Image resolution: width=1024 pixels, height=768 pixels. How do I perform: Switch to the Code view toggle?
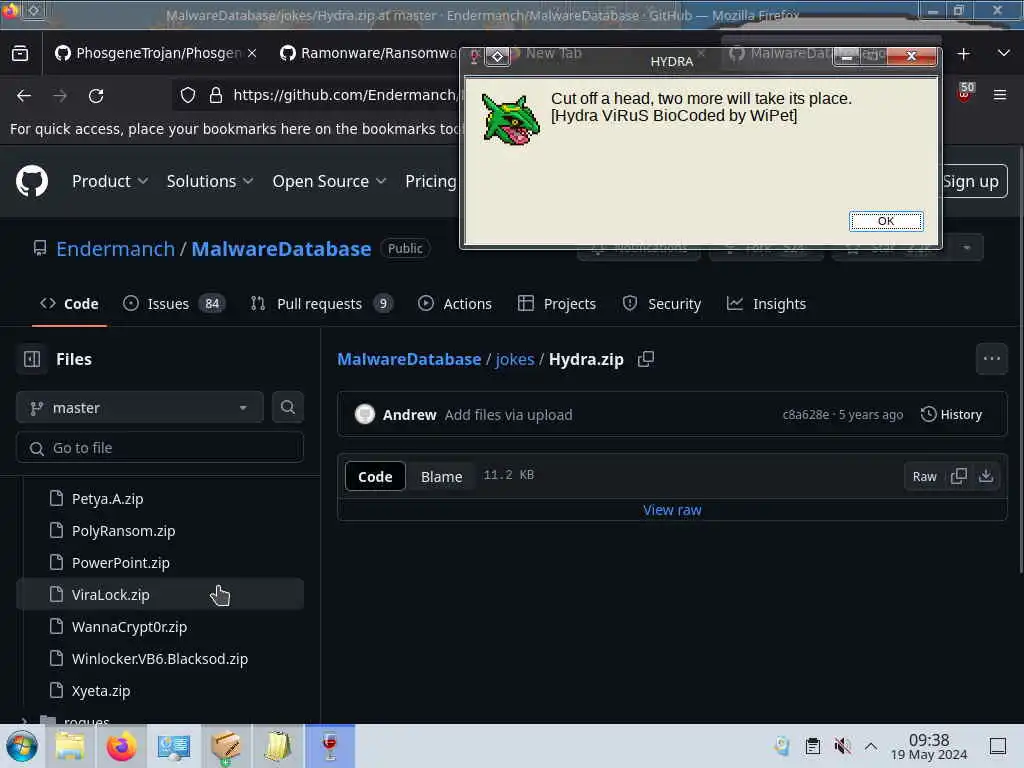[x=375, y=477]
